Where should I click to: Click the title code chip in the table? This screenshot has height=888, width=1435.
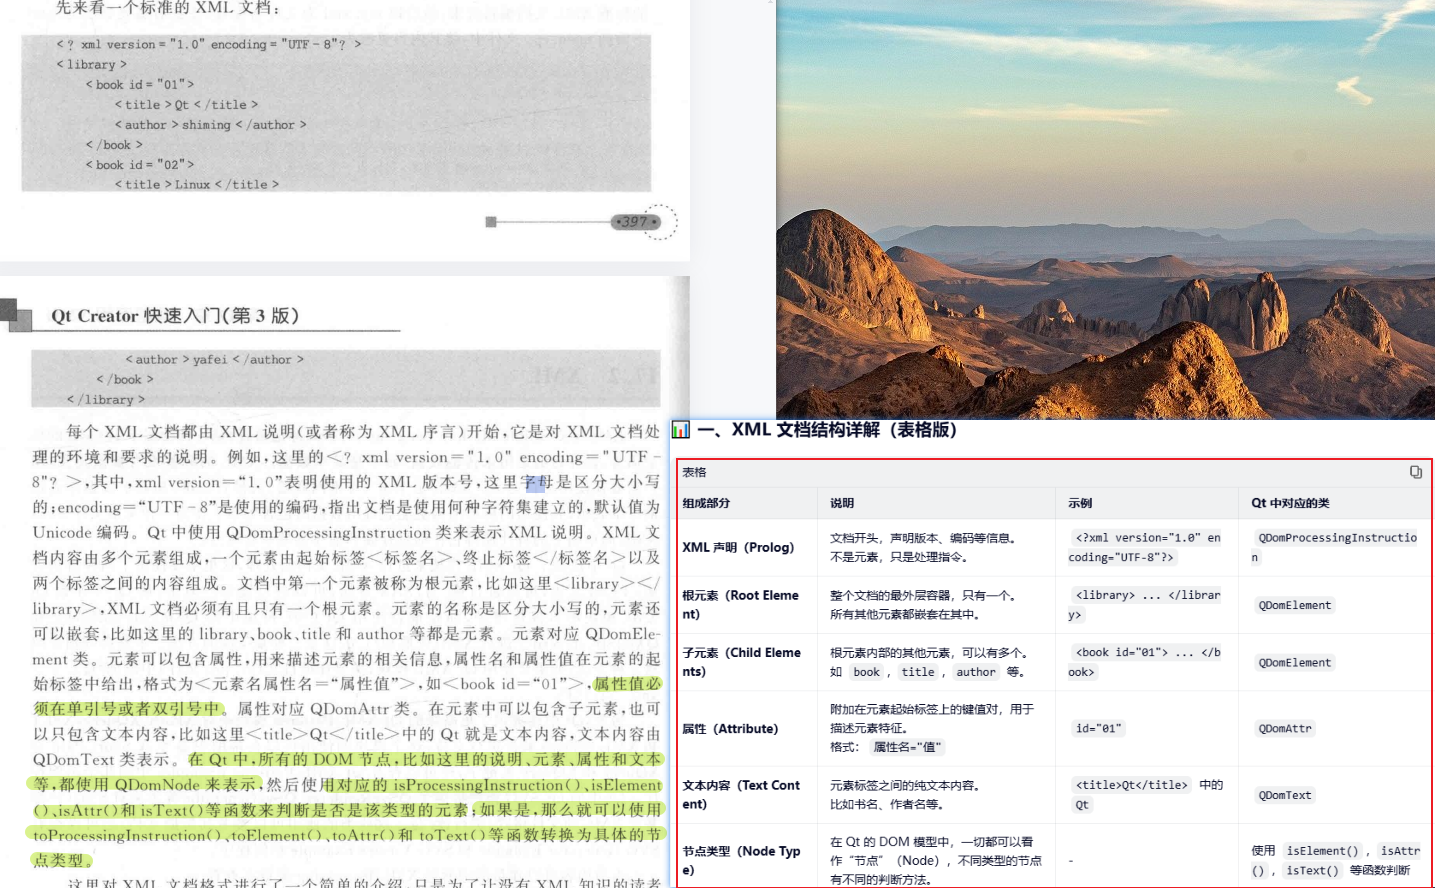[x=918, y=672]
